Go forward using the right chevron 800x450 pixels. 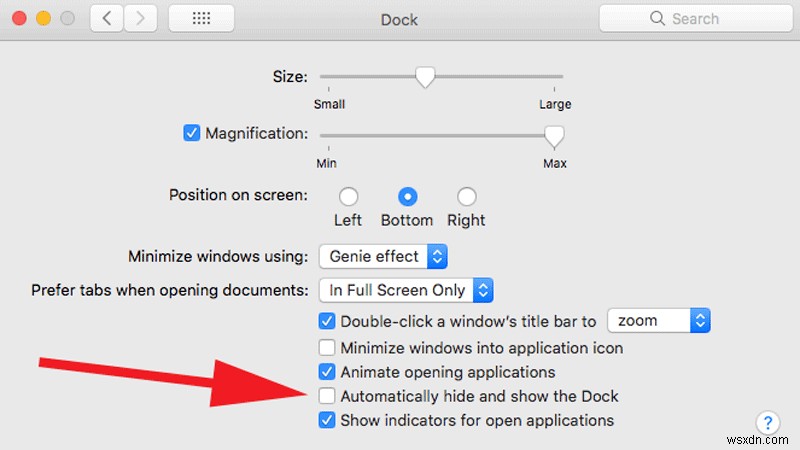(x=140, y=19)
